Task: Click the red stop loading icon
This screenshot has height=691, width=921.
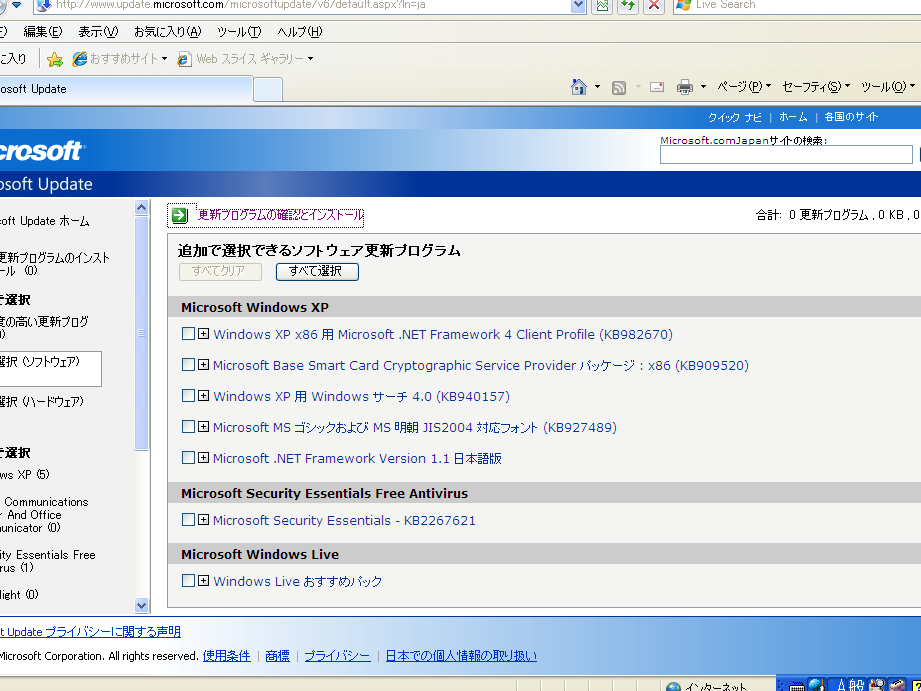Action: tap(654, 5)
